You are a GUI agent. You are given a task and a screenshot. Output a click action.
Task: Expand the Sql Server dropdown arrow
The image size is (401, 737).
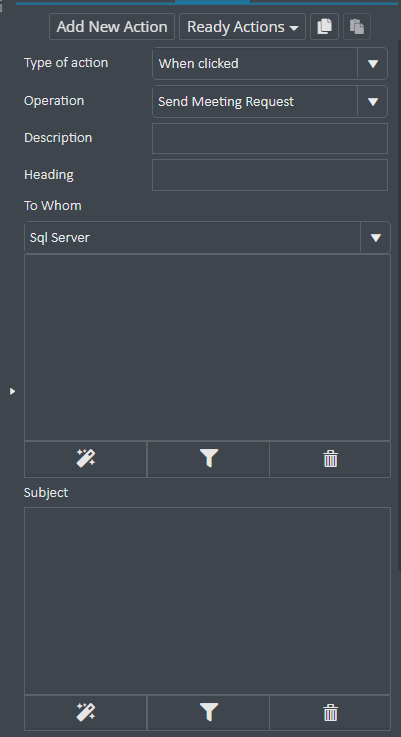point(376,238)
